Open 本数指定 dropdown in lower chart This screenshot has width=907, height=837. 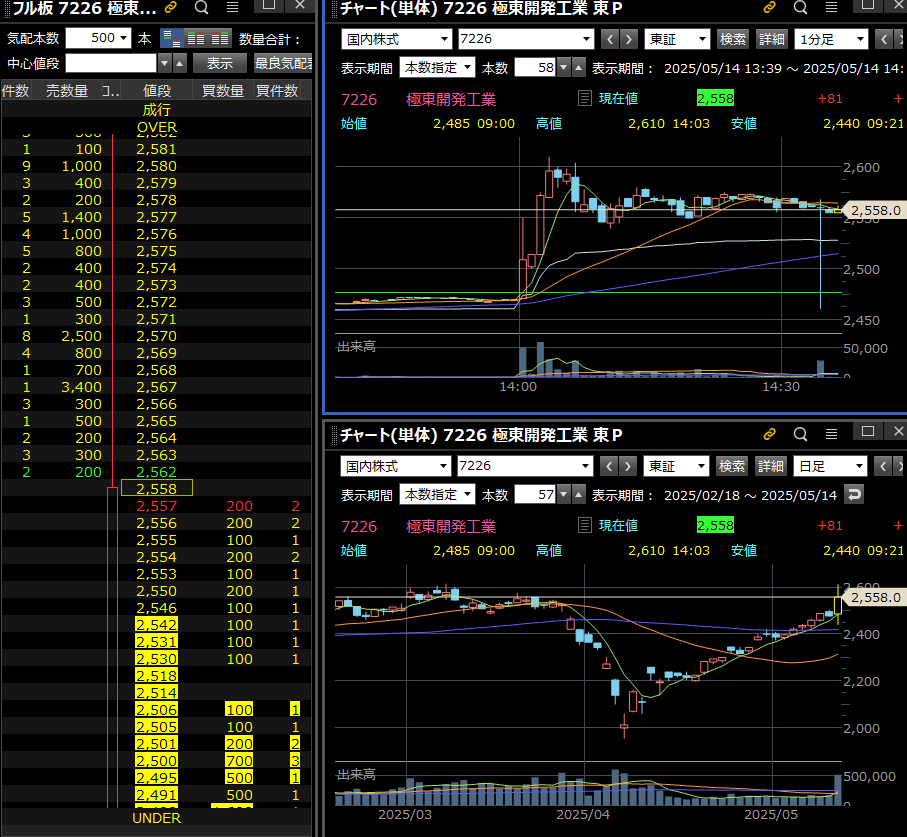coord(437,495)
